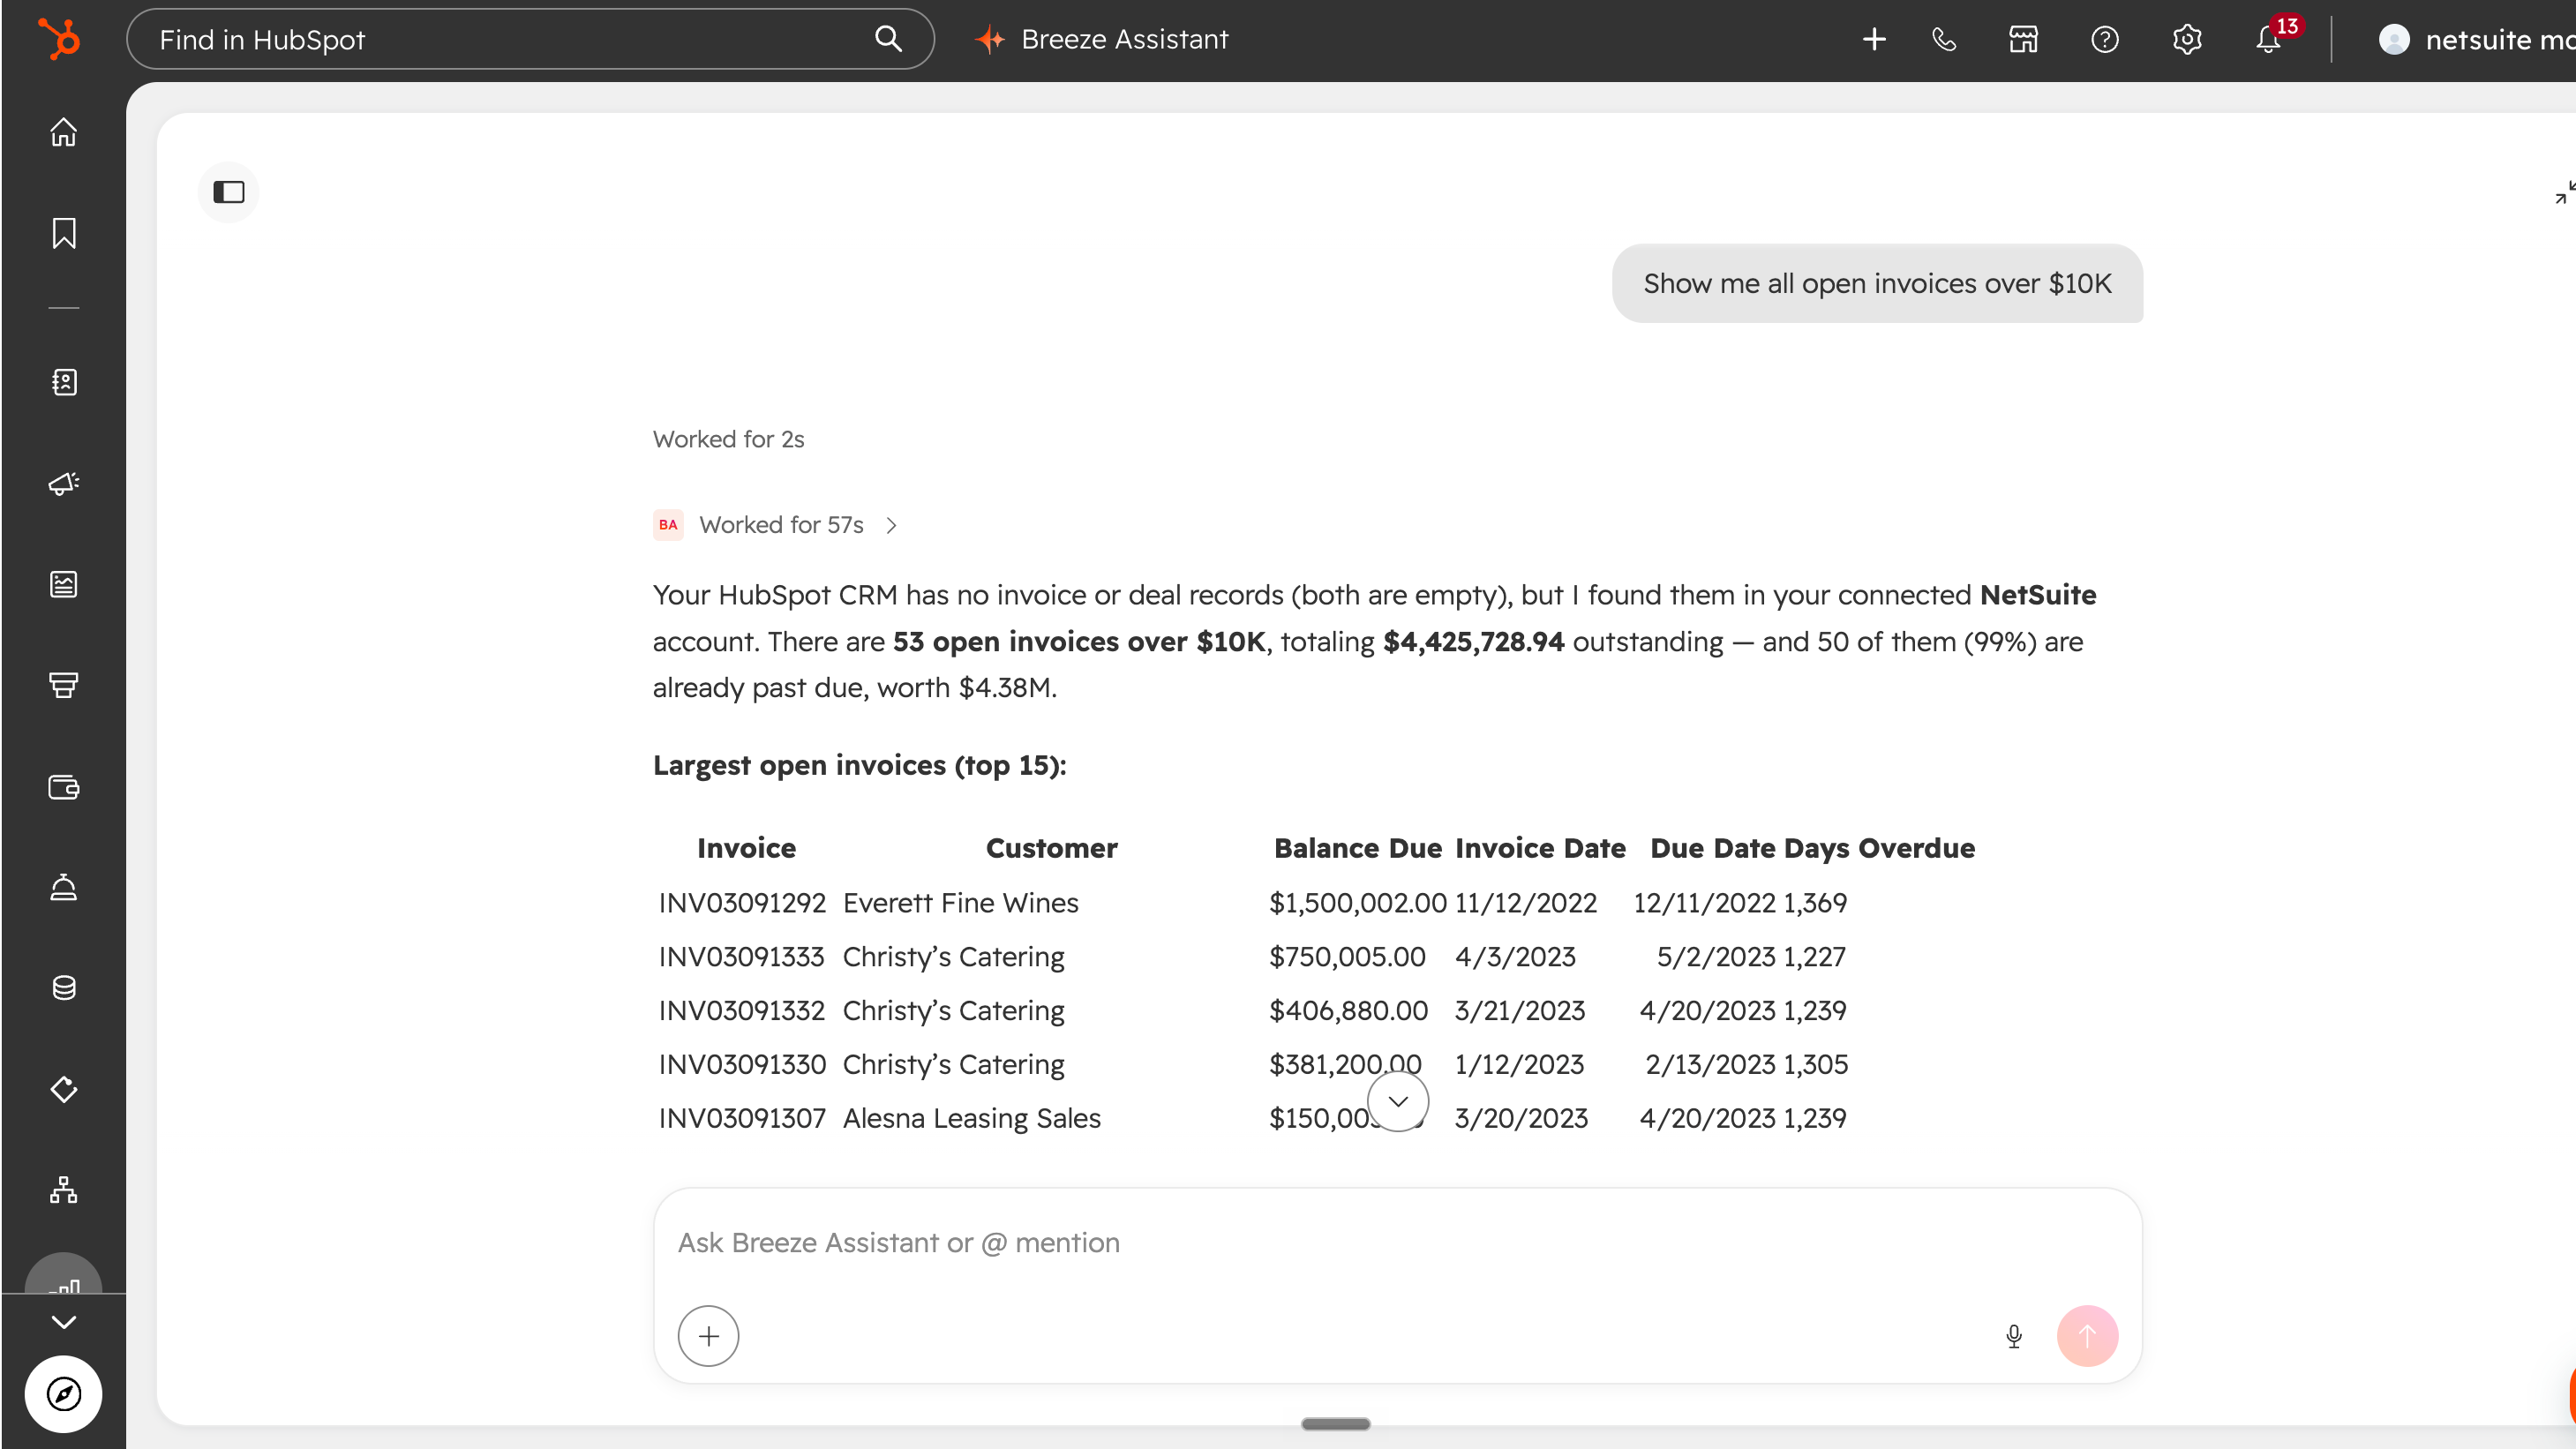The height and width of the screenshot is (1449, 2576).
Task: Open the help question mark icon
Action: point(2104,39)
